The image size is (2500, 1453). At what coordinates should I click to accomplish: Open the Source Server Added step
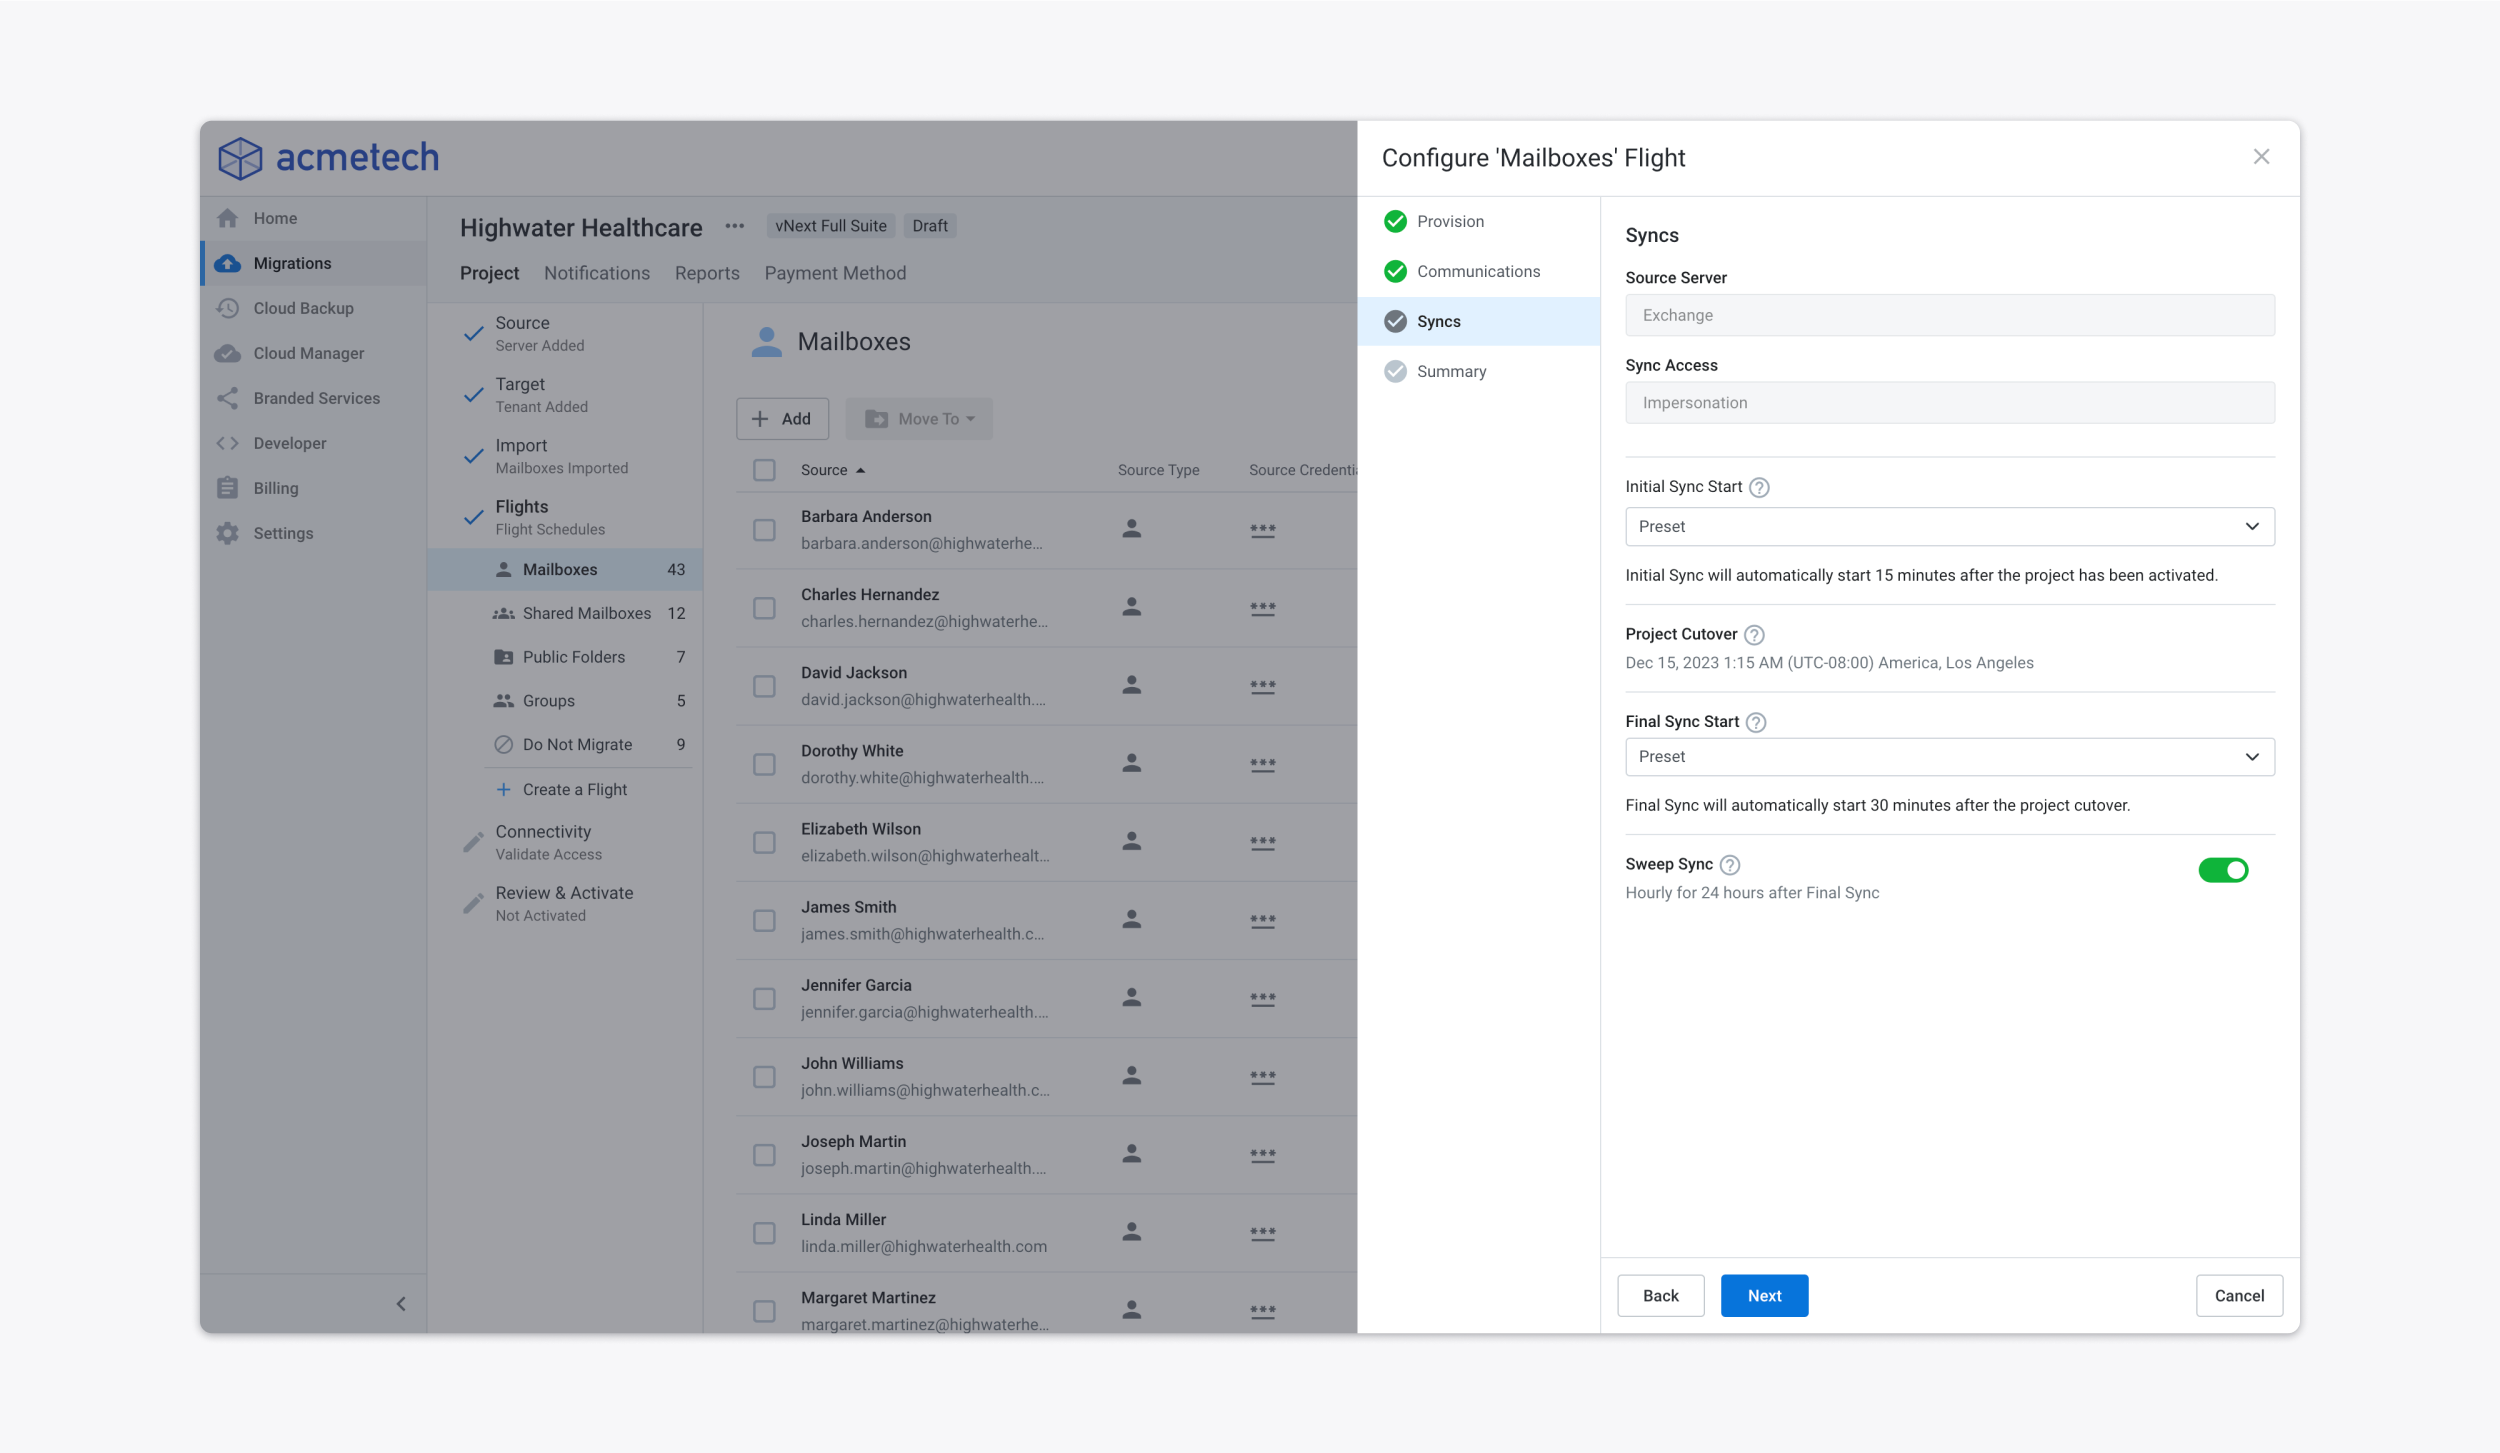pos(566,333)
